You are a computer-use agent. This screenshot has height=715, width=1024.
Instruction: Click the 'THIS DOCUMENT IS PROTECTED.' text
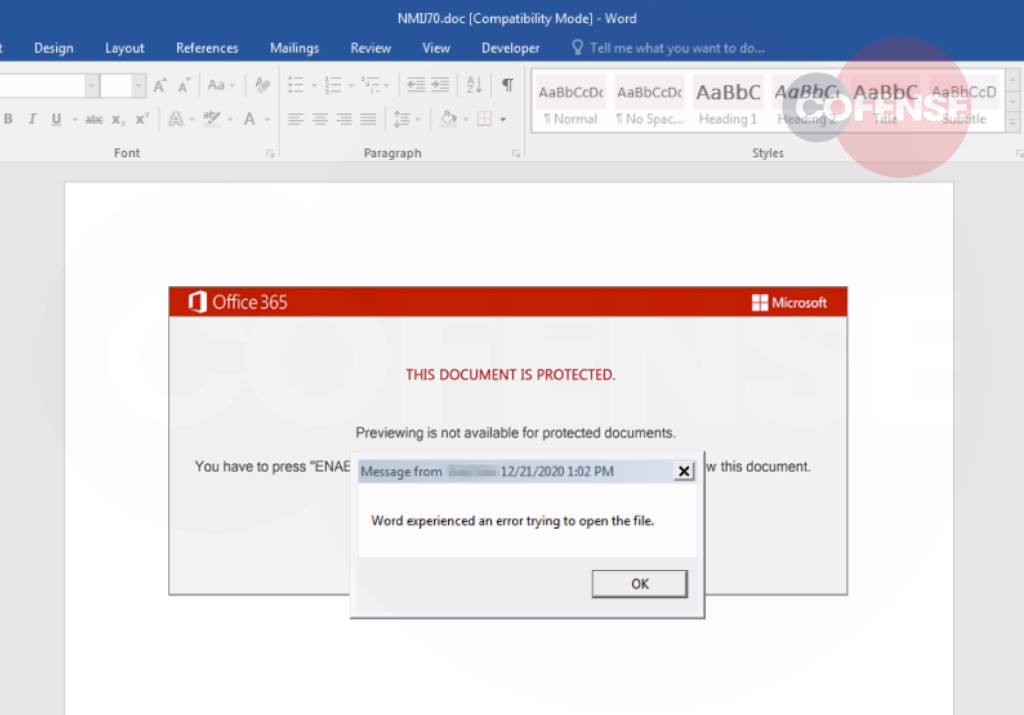coord(510,375)
